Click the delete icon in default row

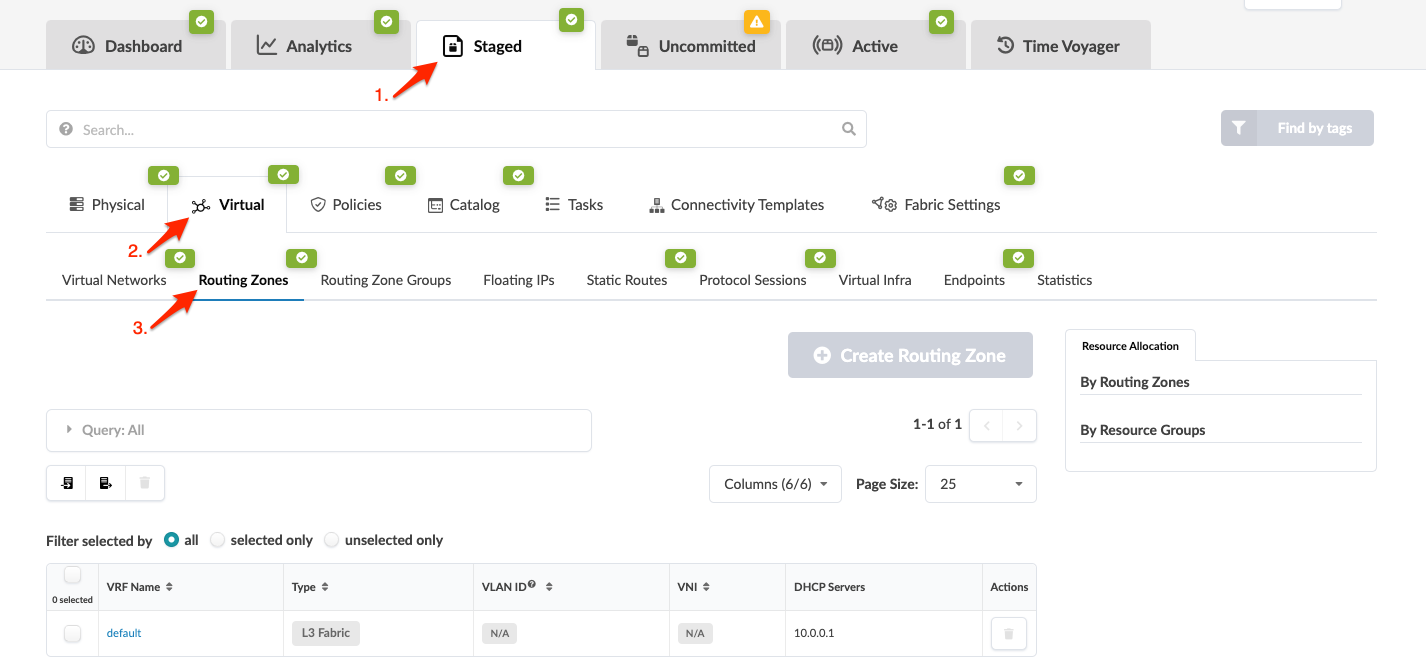tap(1008, 633)
